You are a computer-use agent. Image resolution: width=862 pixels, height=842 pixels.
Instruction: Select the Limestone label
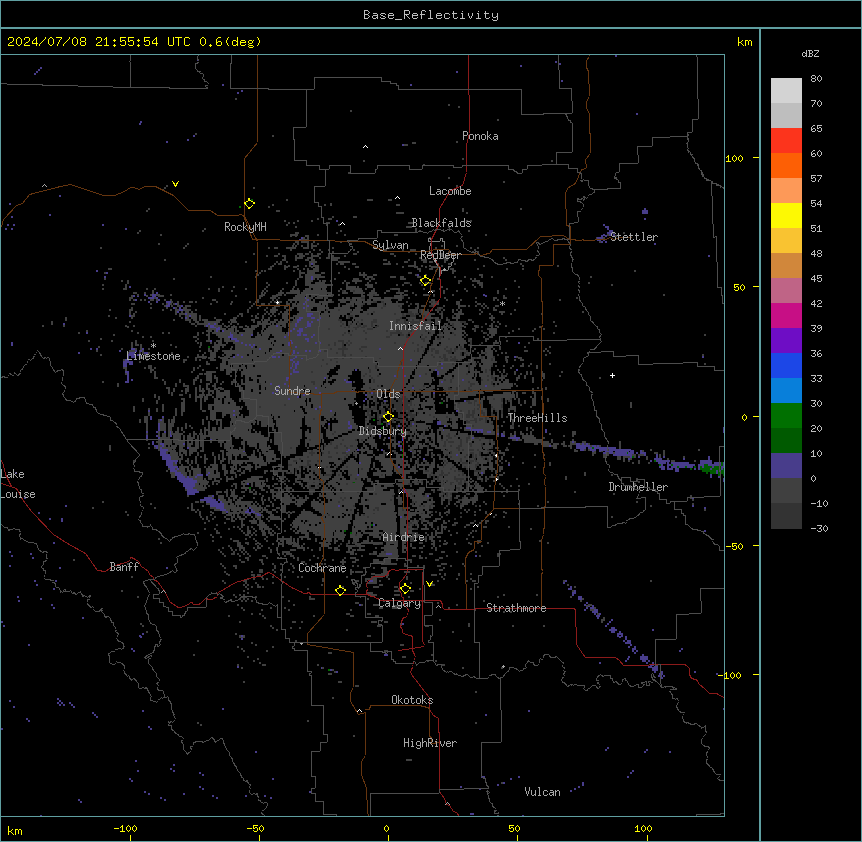153,356
